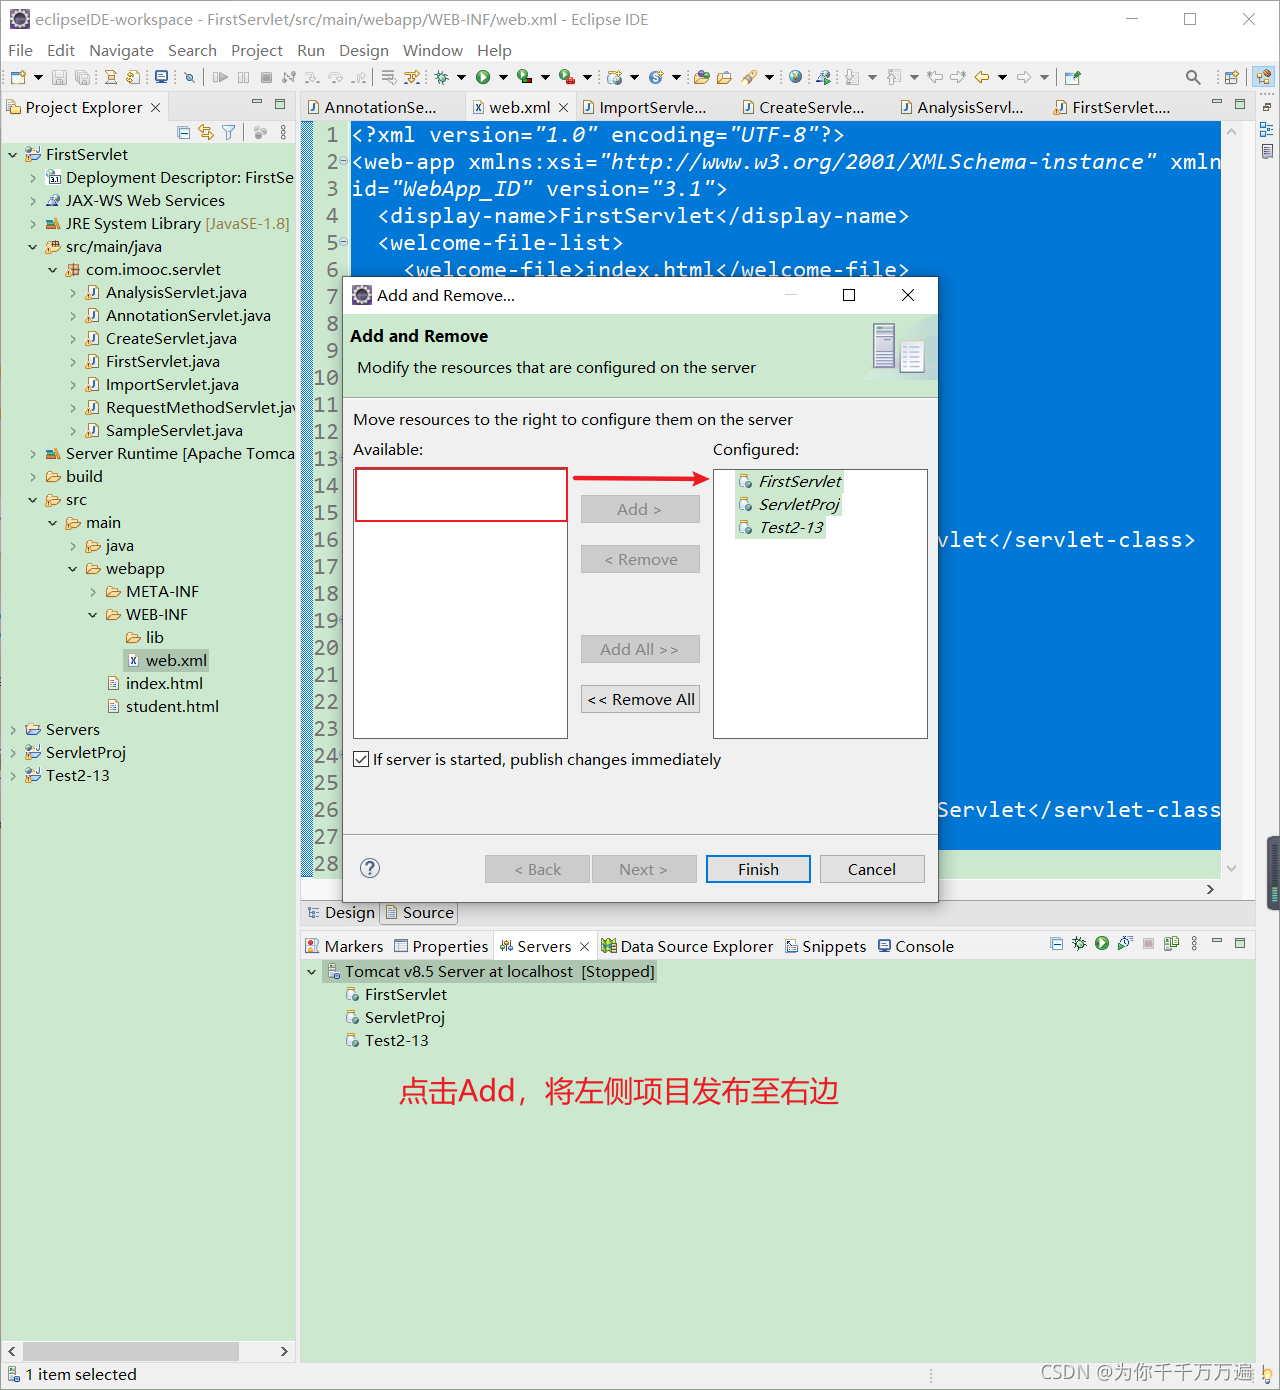
Task: Click the Start server in profile mode icon
Action: tap(1125, 943)
